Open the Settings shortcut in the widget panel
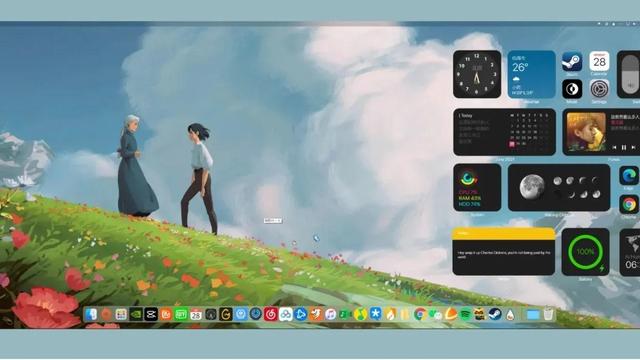Image resolution: width=640 pixels, height=360 pixels. click(599, 89)
